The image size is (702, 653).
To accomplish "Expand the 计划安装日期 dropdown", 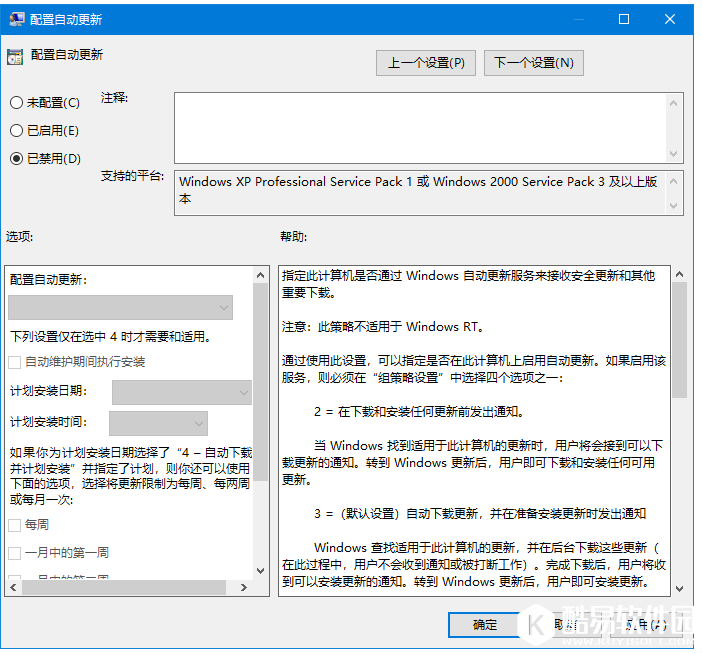I will point(182,393).
